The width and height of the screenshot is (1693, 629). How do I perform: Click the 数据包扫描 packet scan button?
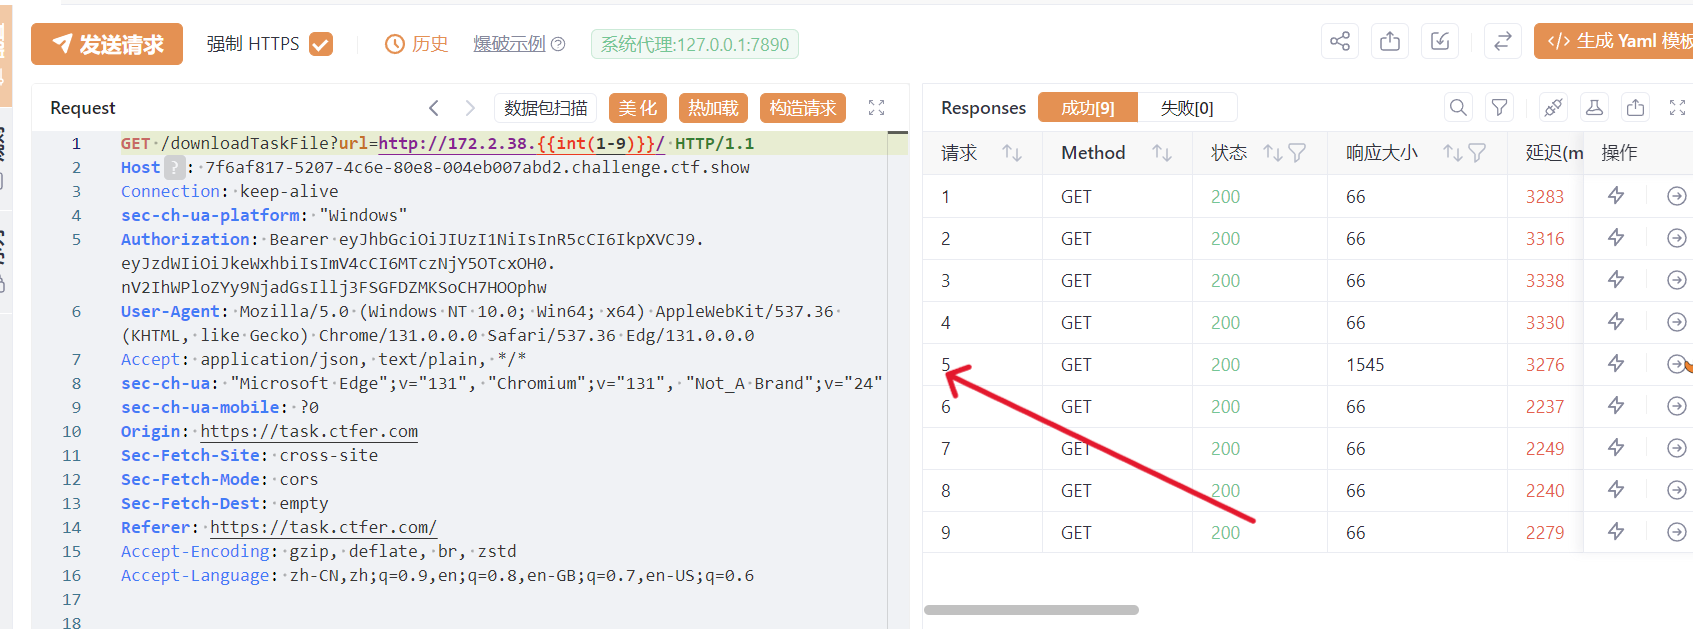[x=546, y=108]
